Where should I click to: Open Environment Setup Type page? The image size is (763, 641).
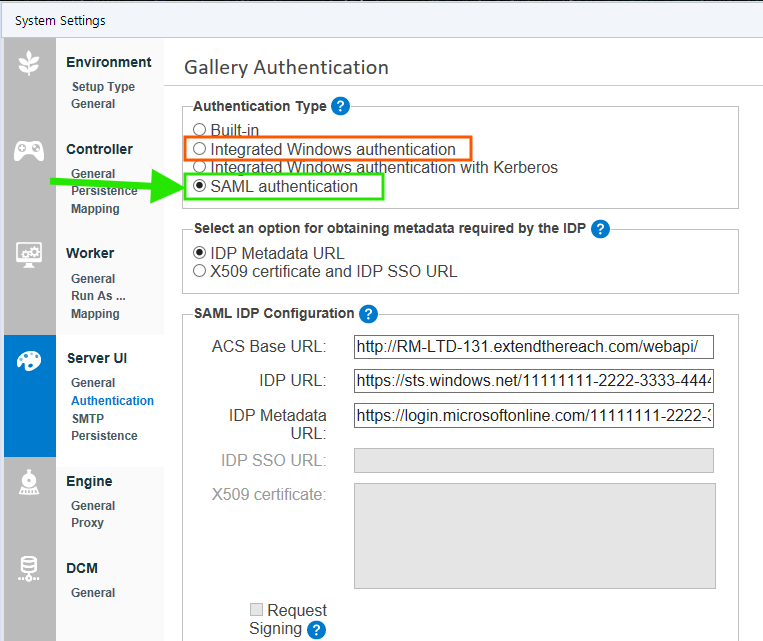[x=103, y=87]
